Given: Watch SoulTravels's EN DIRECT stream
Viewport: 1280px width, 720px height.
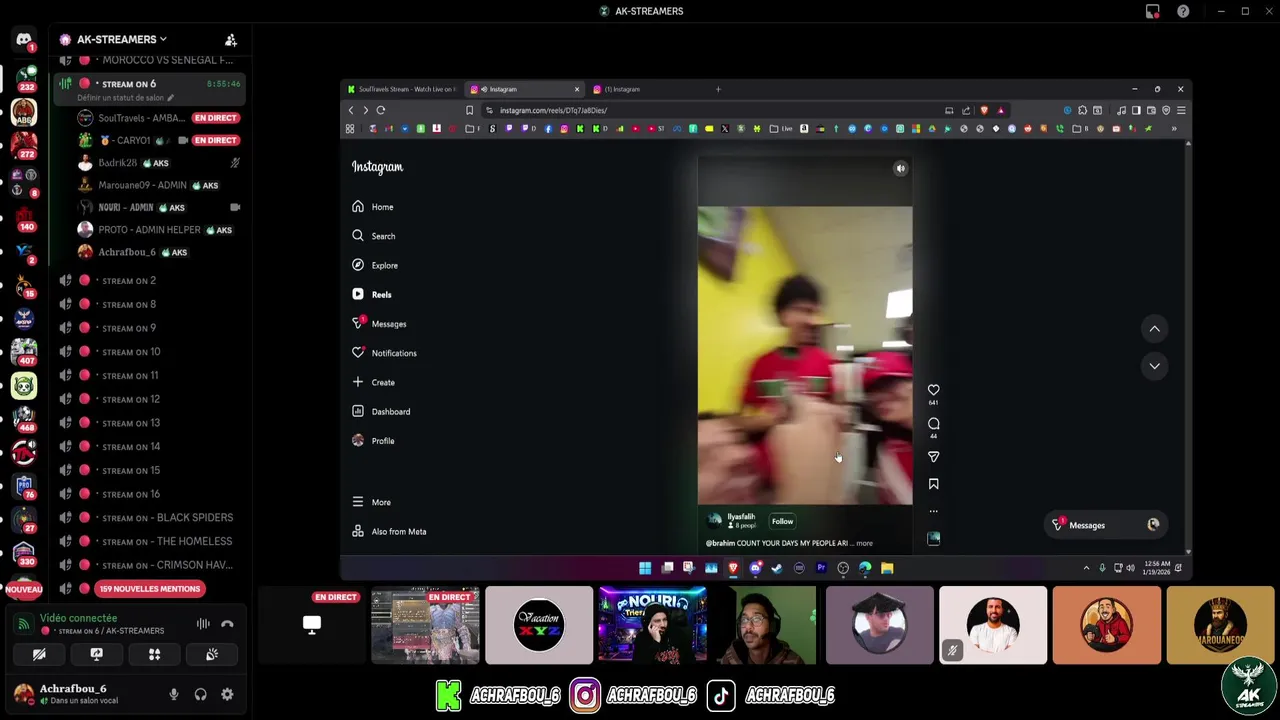Looking at the screenshot, I should tap(216, 118).
